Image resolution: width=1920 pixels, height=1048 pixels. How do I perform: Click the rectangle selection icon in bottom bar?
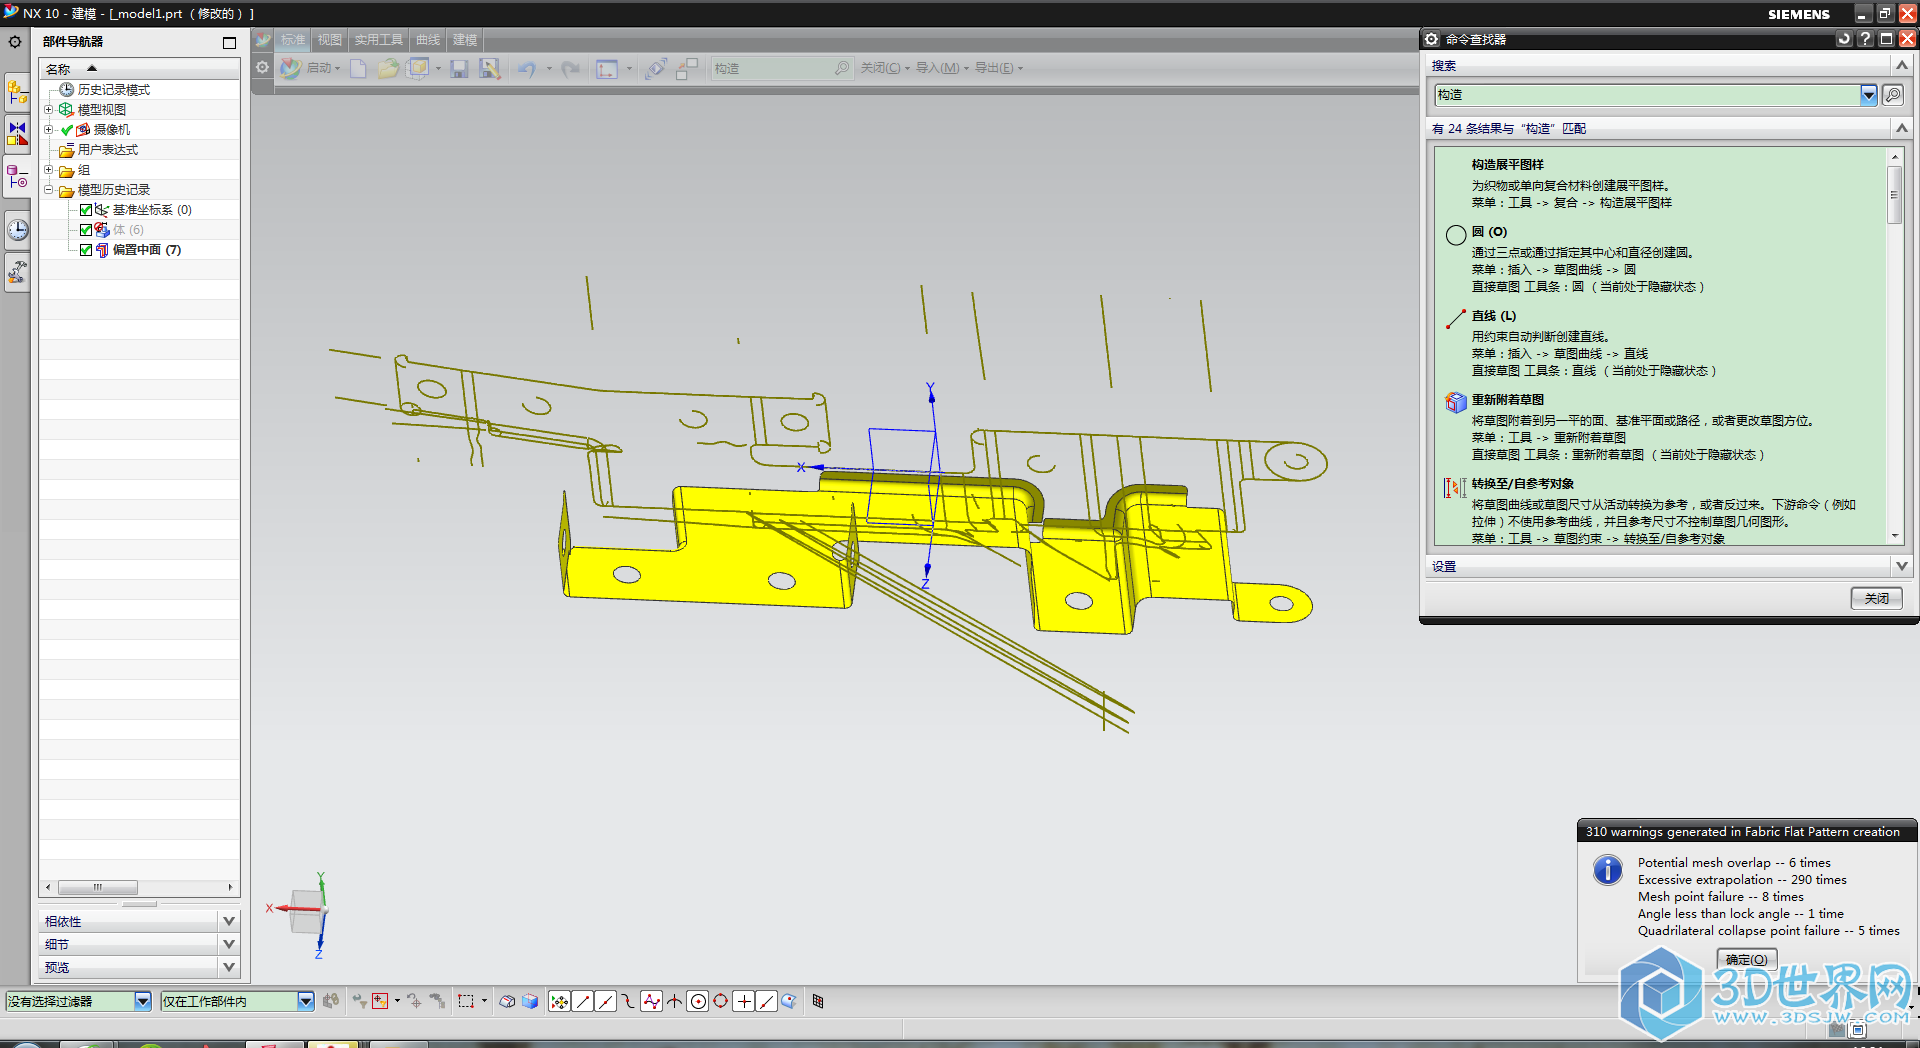pyautogui.click(x=466, y=1001)
